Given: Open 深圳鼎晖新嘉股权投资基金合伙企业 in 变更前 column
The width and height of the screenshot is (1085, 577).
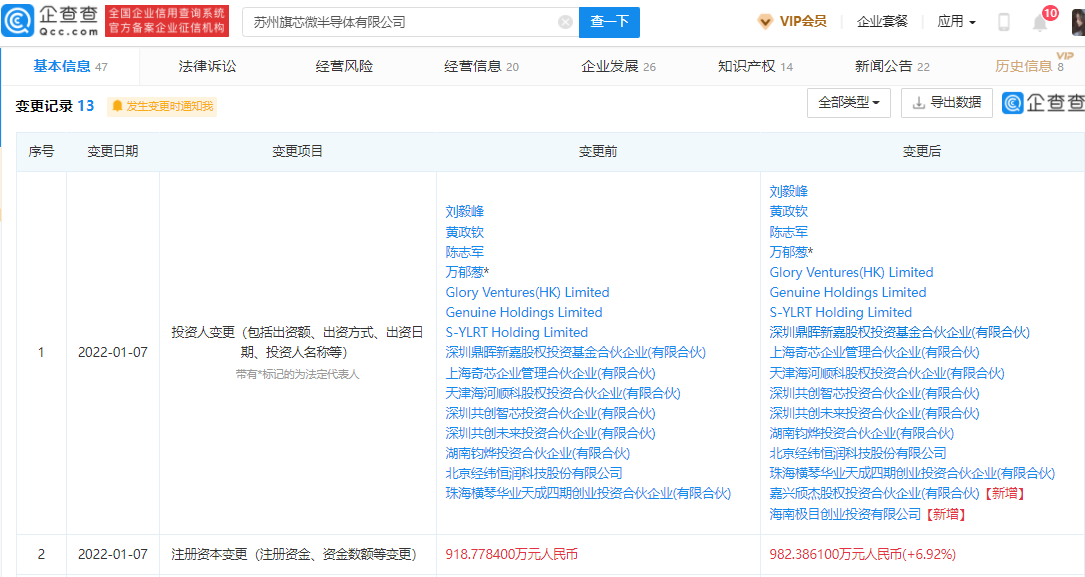Looking at the screenshot, I should tap(576, 352).
